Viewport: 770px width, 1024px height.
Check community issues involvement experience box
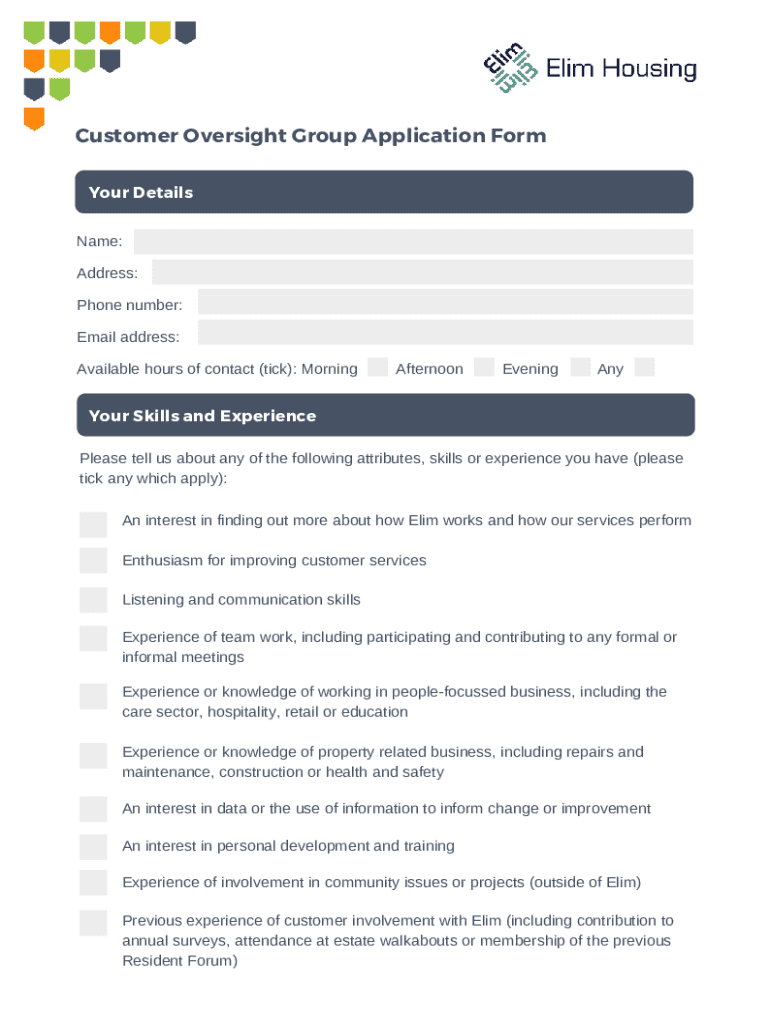(93, 883)
